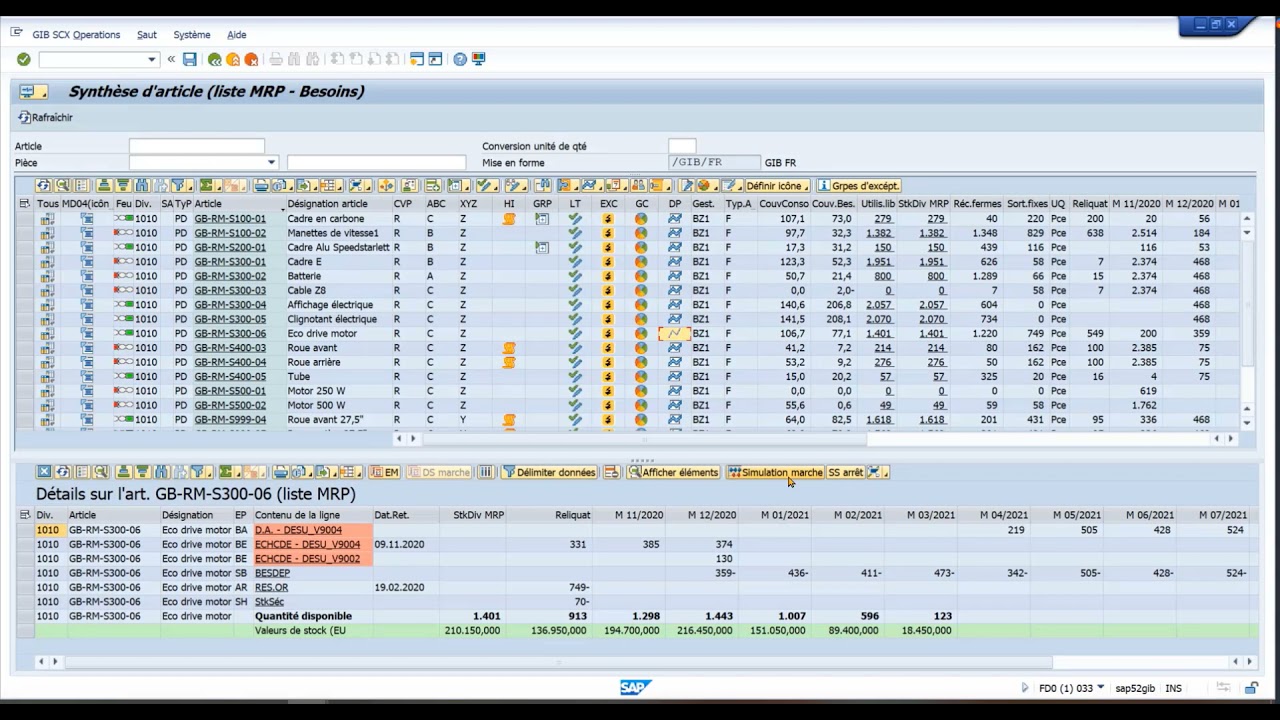Image resolution: width=1280 pixels, height=720 pixels.
Task: Click sort ascending icon in details toolbar
Action: tap(123, 472)
